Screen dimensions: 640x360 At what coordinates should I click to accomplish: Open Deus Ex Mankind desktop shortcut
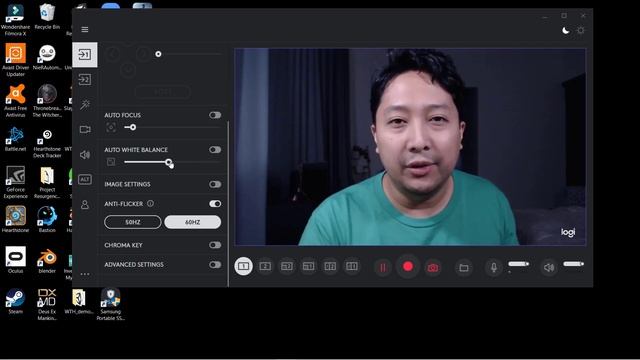click(47, 304)
